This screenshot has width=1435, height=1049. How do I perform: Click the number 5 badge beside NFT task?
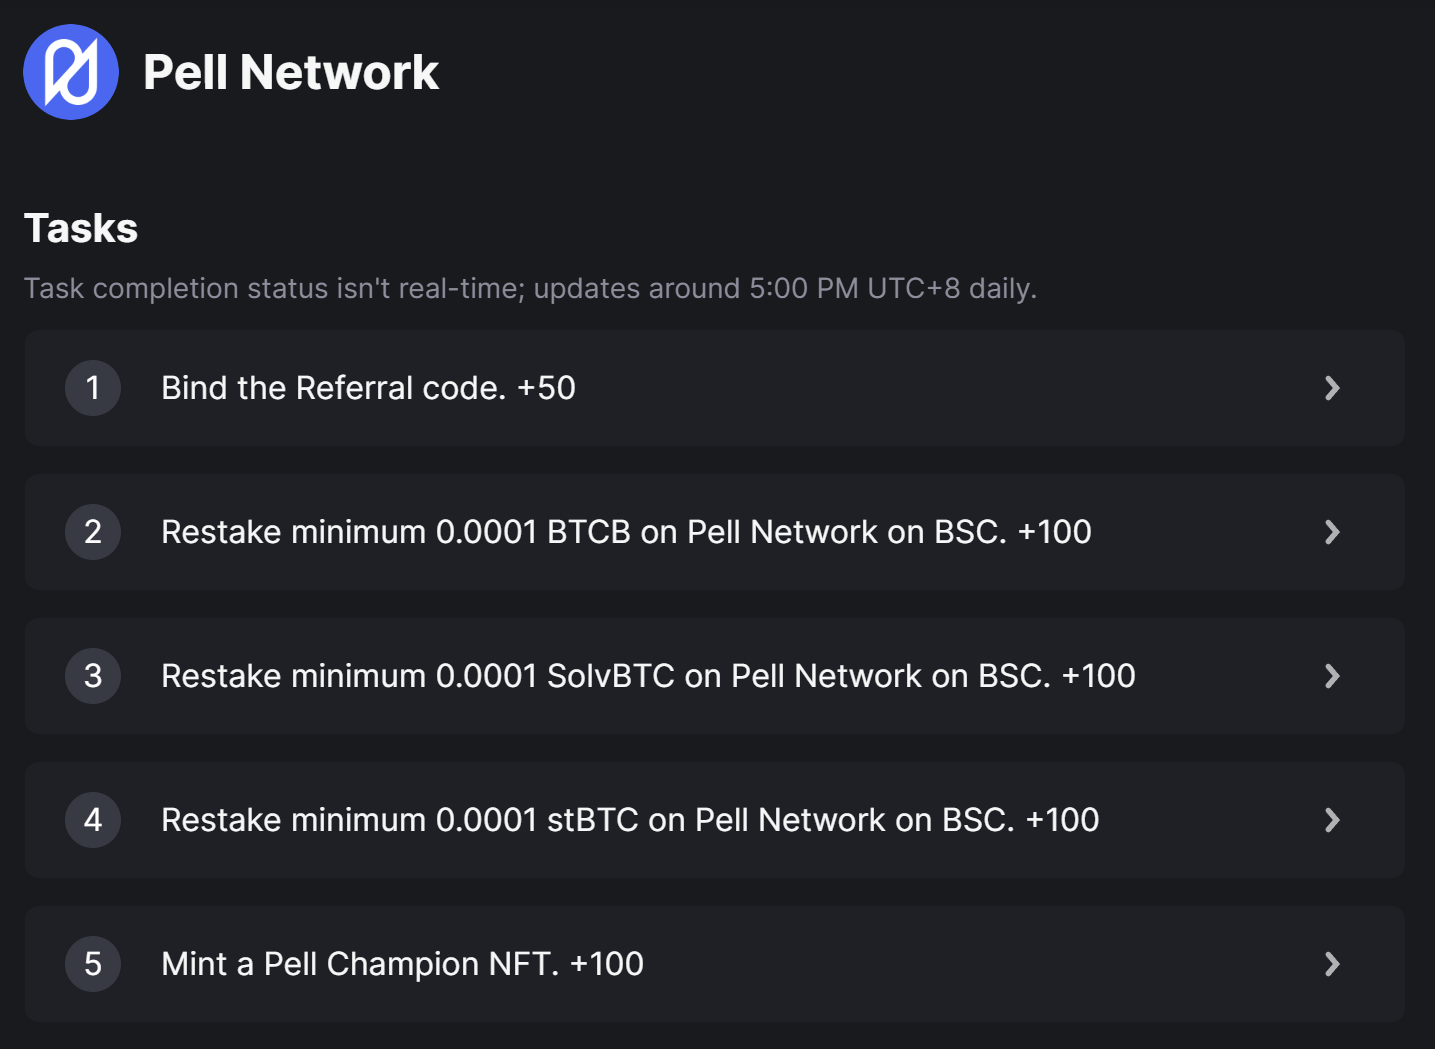click(93, 964)
